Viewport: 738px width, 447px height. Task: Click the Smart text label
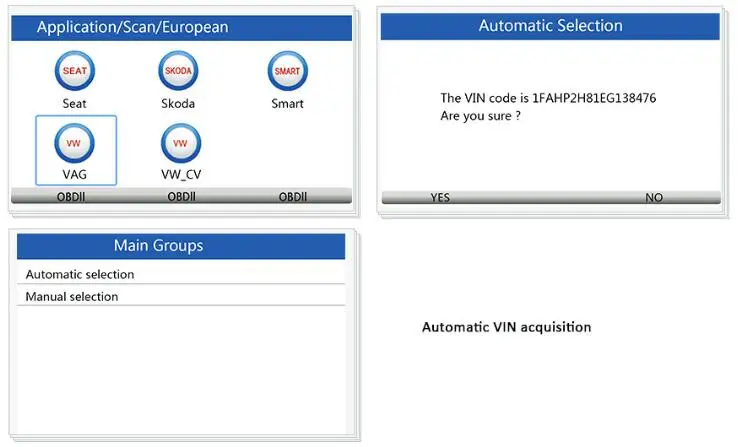point(288,104)
